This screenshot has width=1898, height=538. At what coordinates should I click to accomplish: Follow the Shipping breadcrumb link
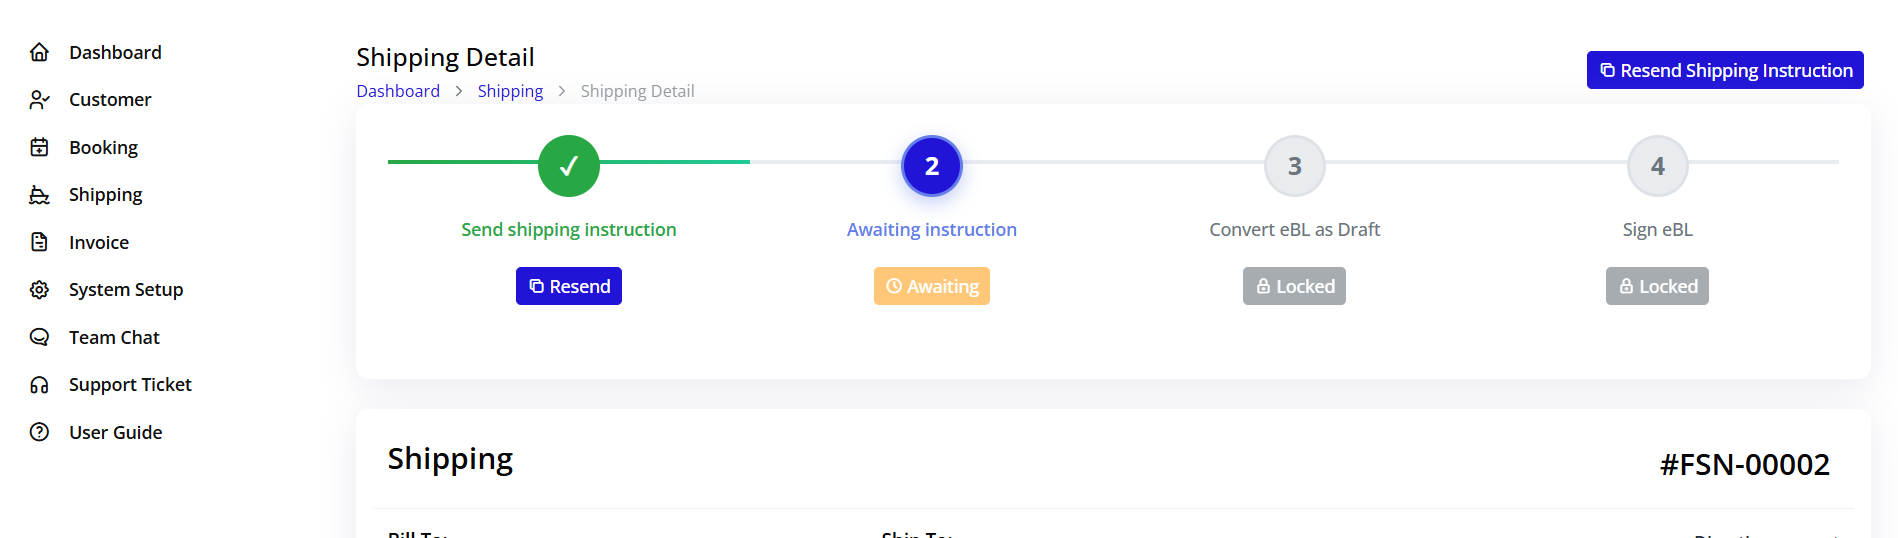(x=510, y=91)
